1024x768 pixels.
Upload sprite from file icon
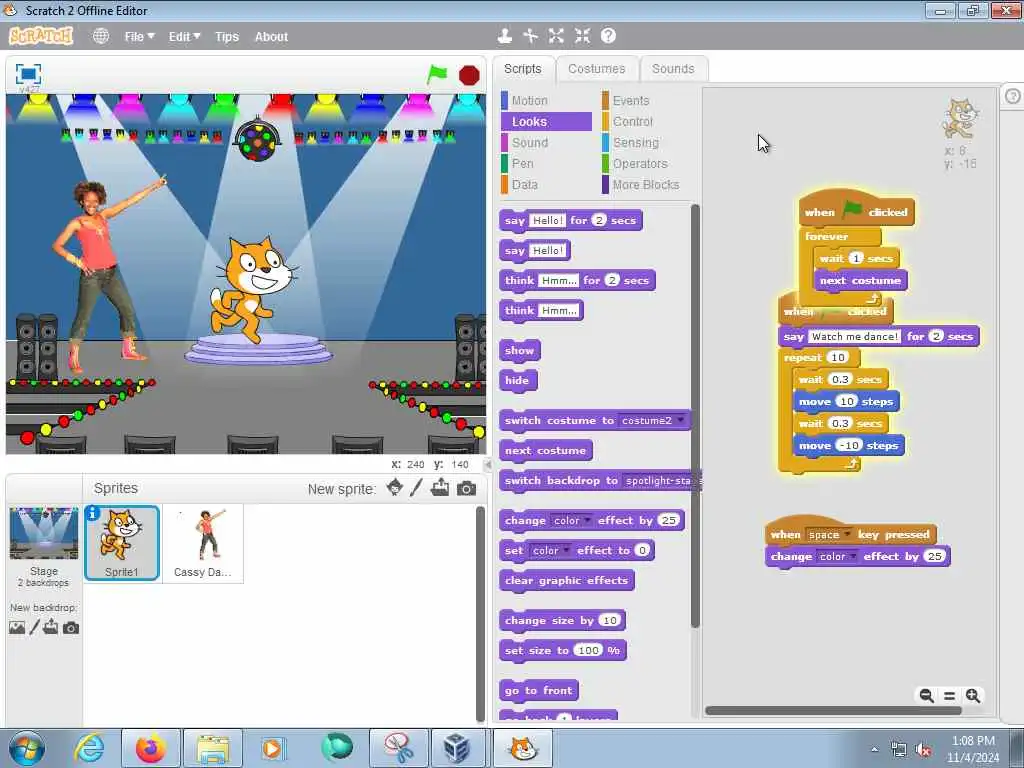440,488
